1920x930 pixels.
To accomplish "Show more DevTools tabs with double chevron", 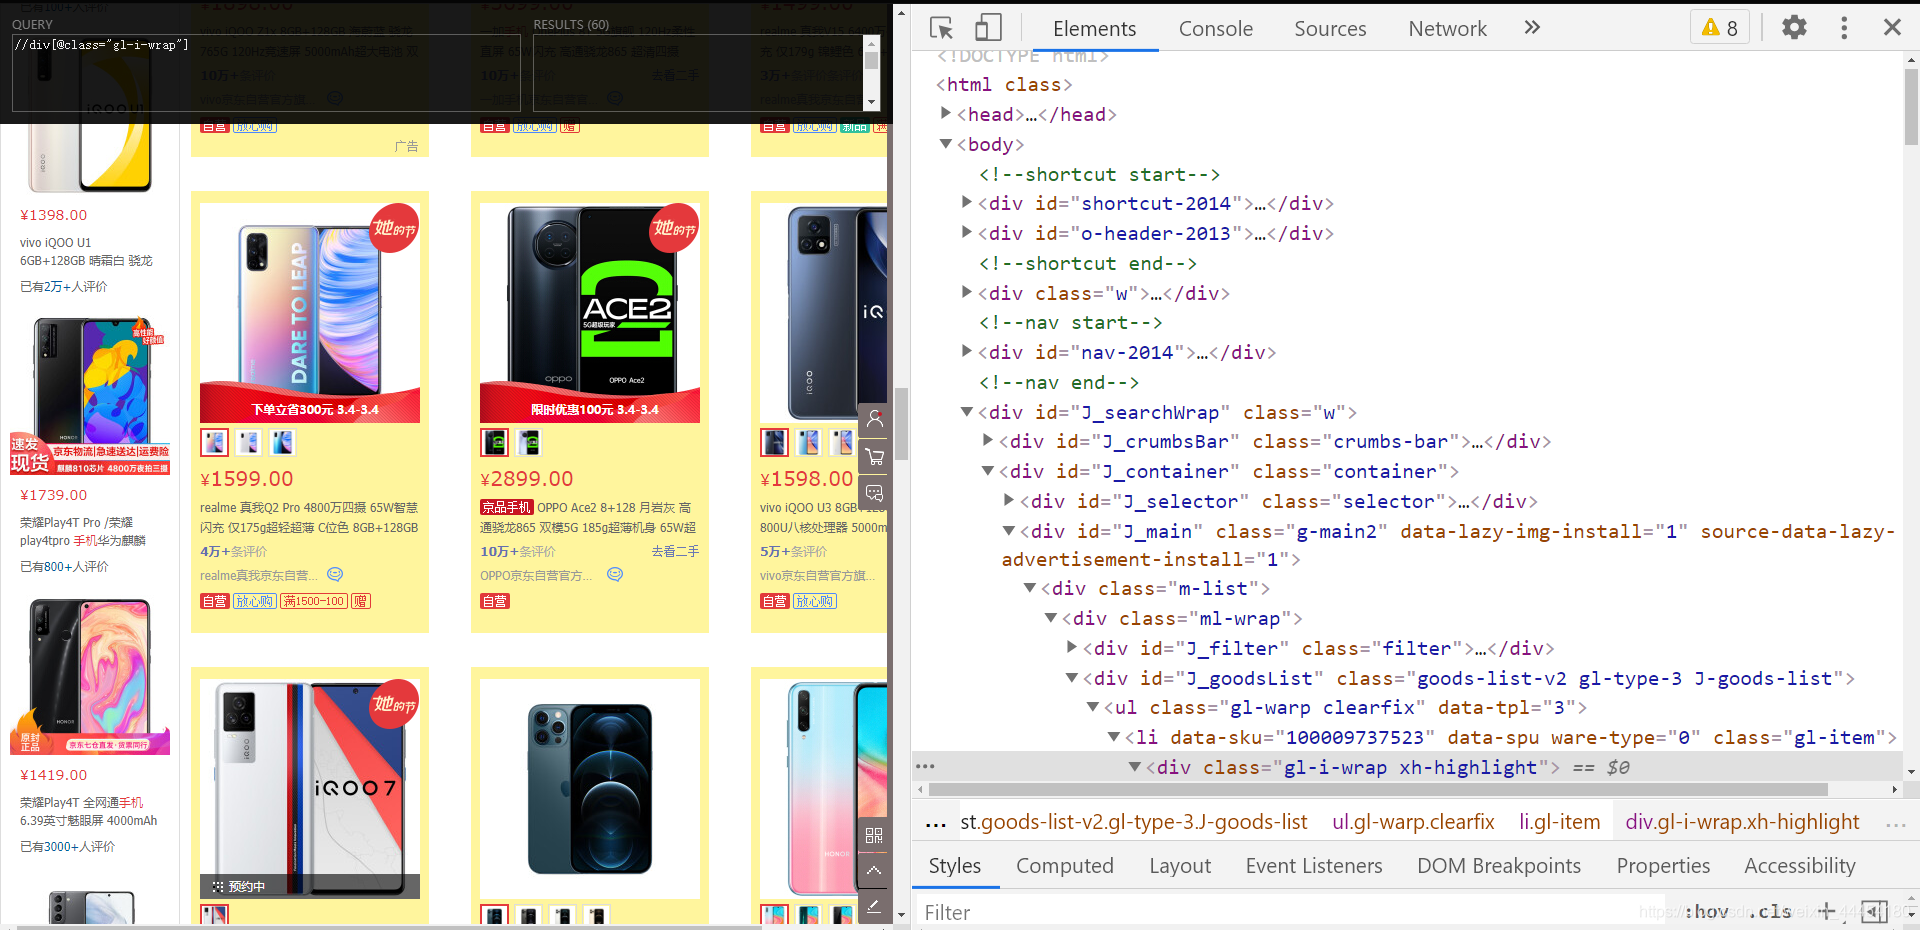I will (x=1532, y=28).
